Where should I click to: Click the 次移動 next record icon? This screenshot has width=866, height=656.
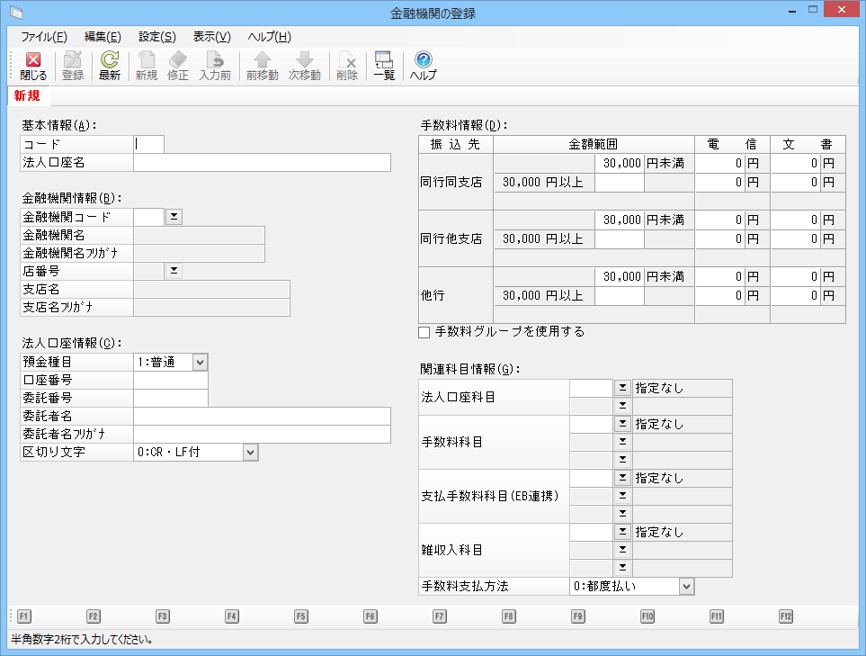coord(305,66)
